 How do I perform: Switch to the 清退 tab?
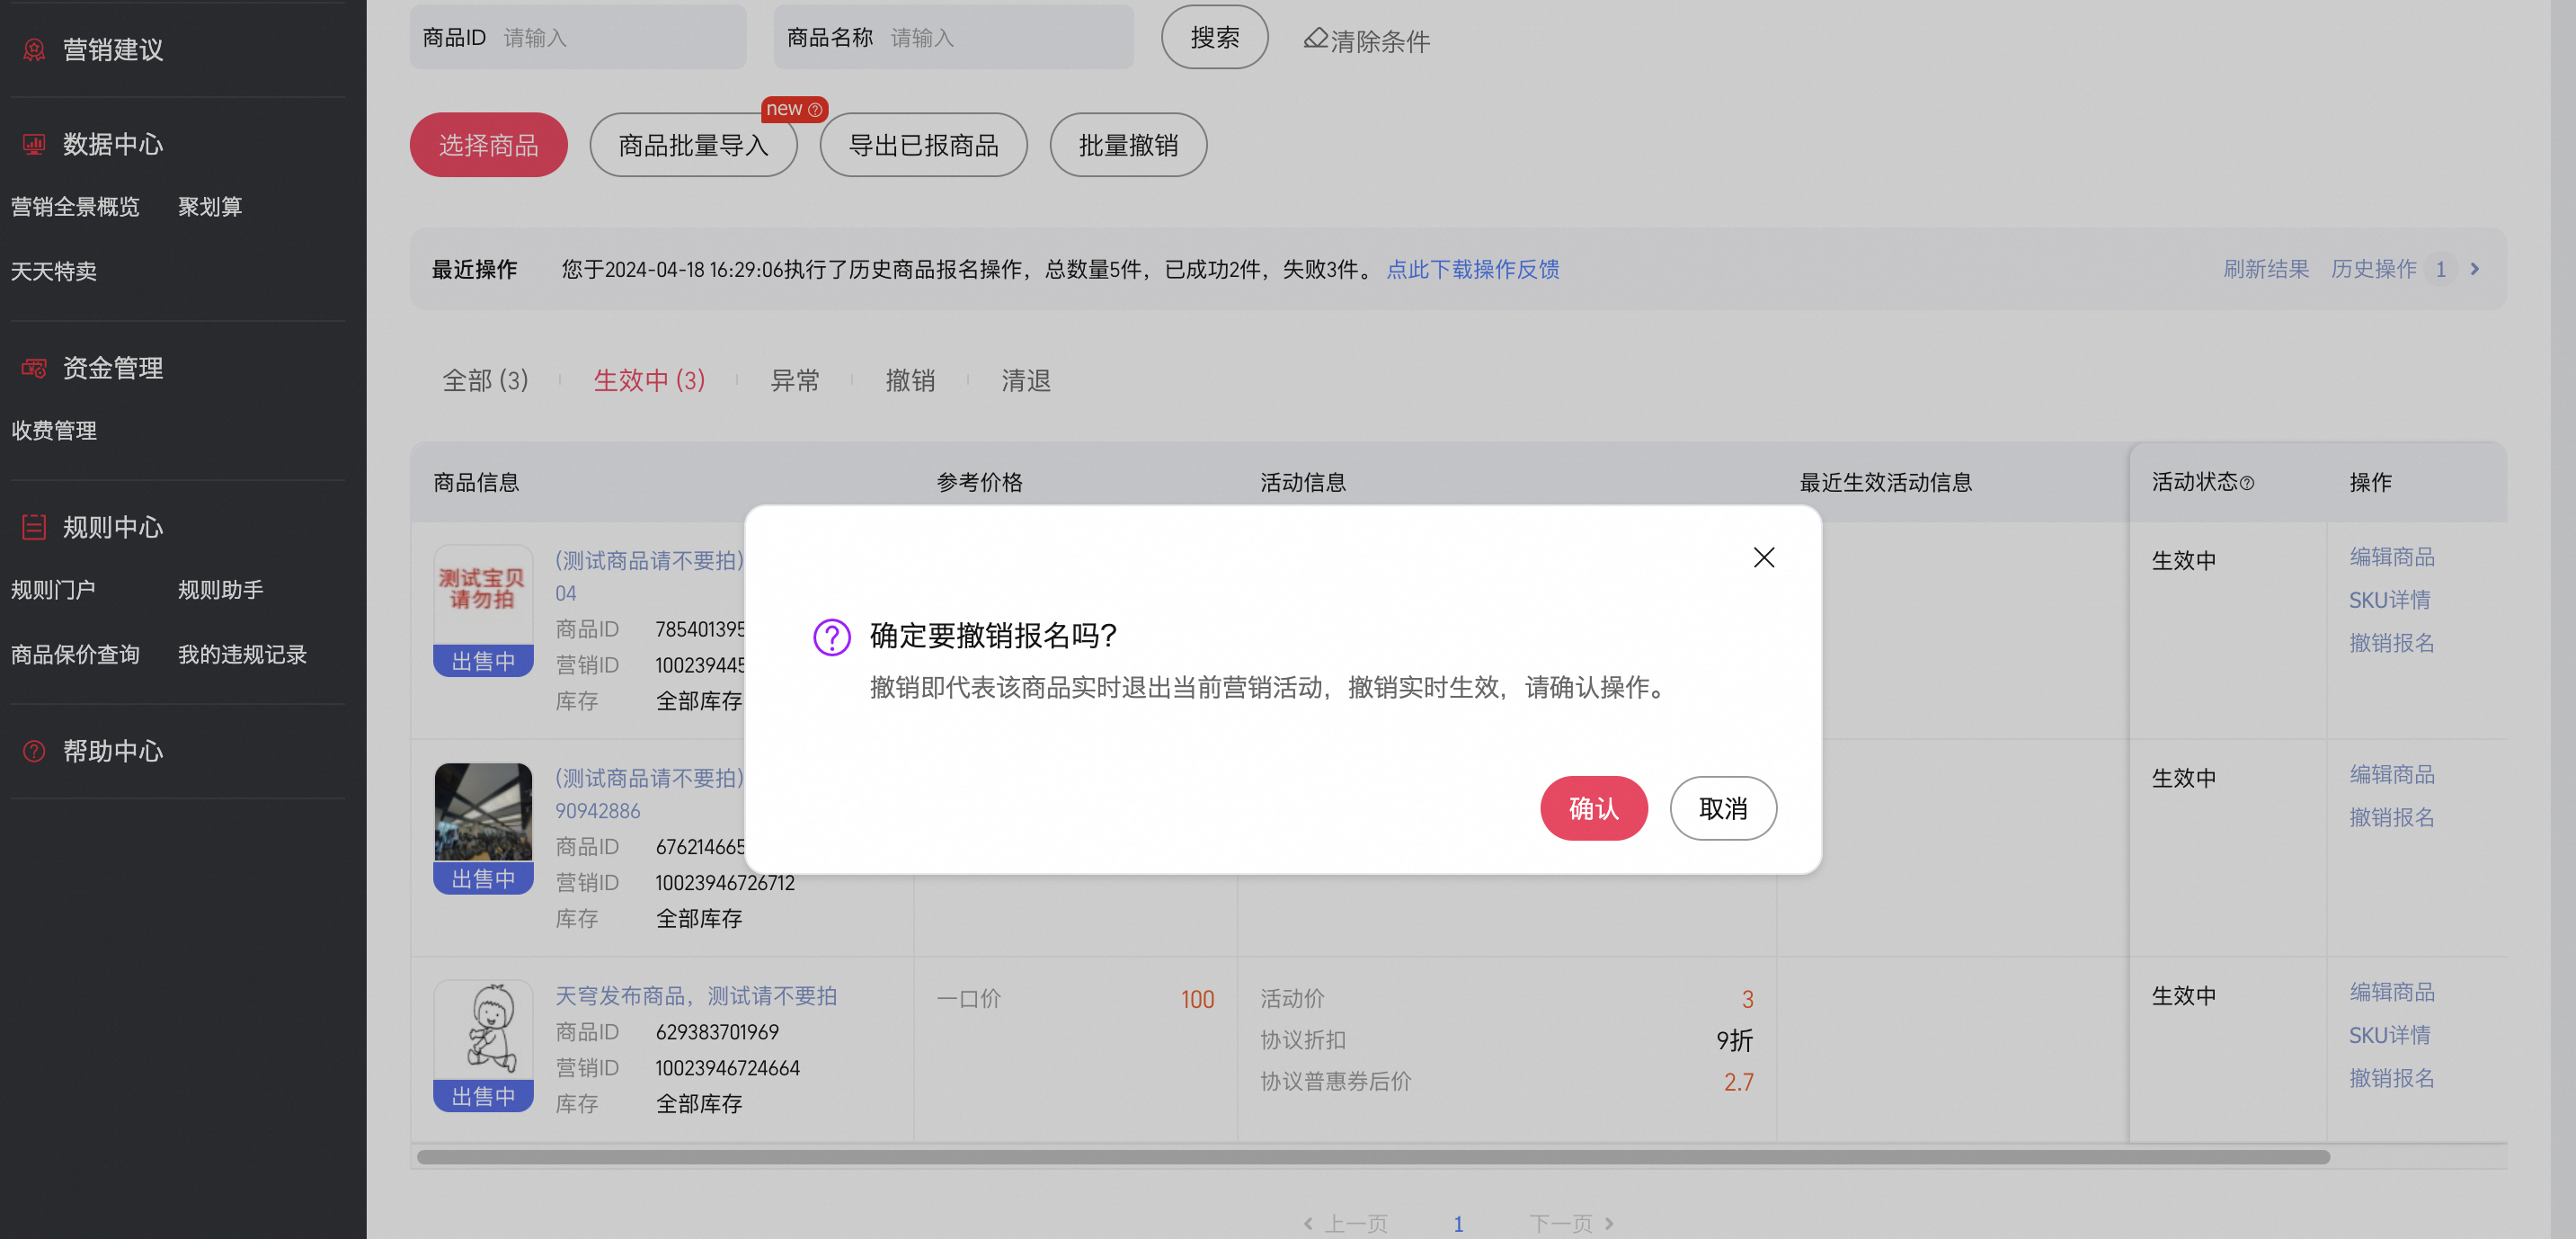[1026, 380]
